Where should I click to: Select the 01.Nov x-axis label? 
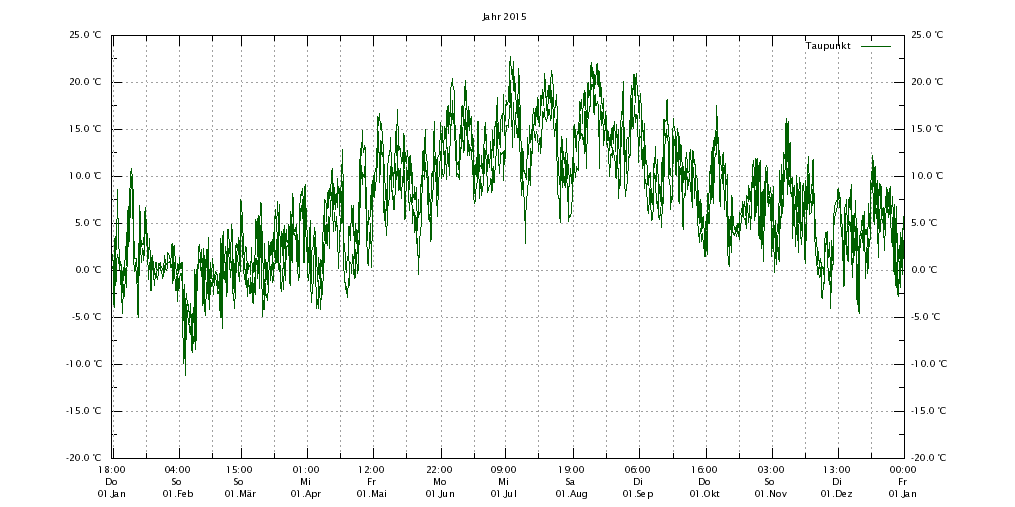coord(771,494)
